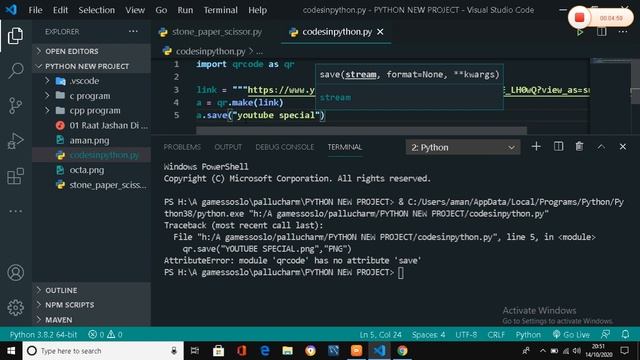Open the Run menu
640x360 pixels.
[185, 10]
